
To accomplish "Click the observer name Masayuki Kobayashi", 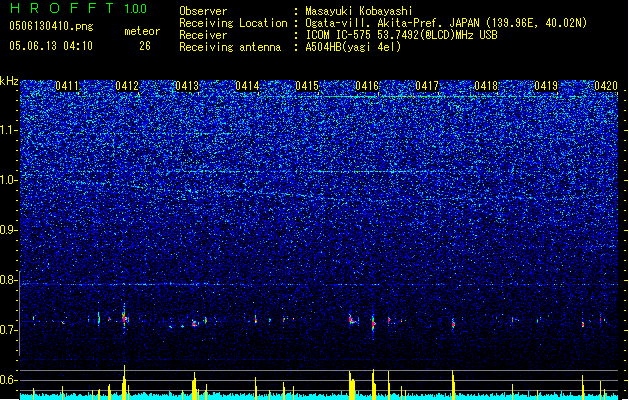I will click(x=359, y=11).
